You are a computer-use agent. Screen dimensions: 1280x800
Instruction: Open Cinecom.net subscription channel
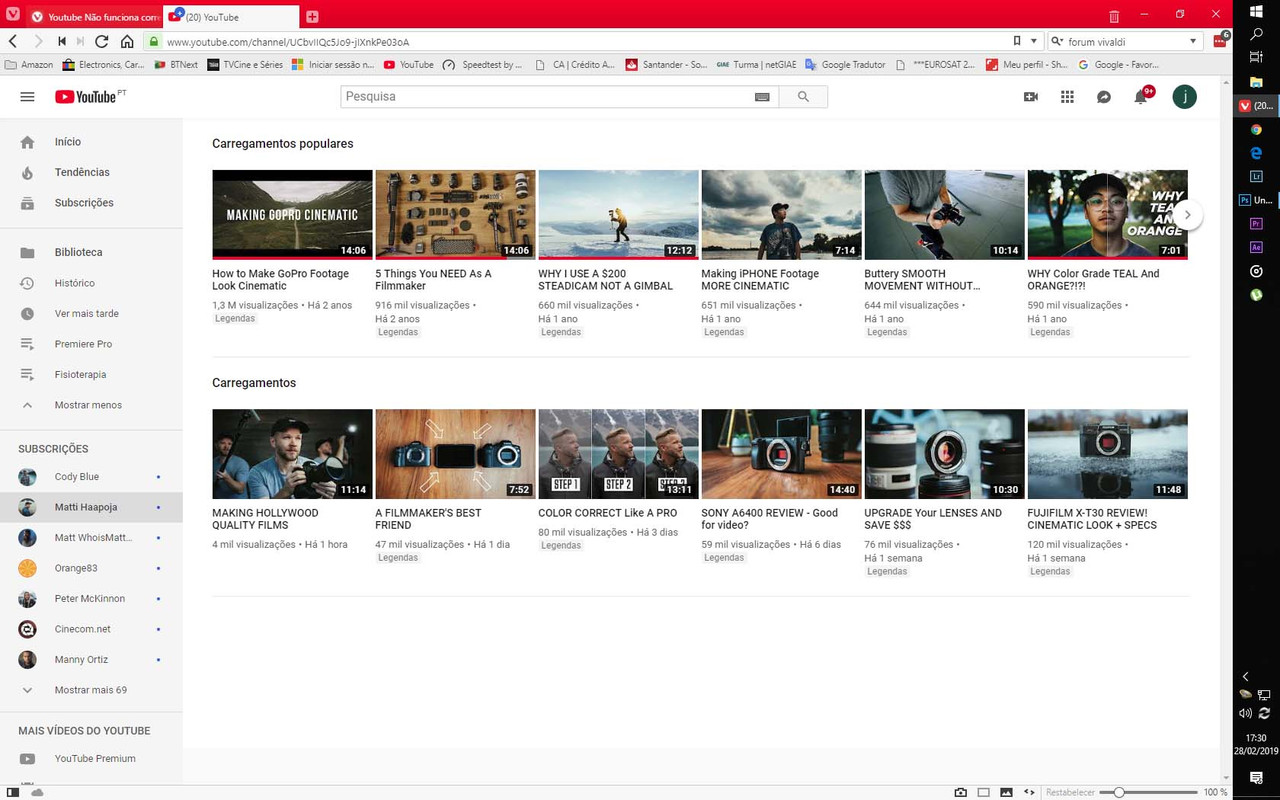tap(91, 629)
